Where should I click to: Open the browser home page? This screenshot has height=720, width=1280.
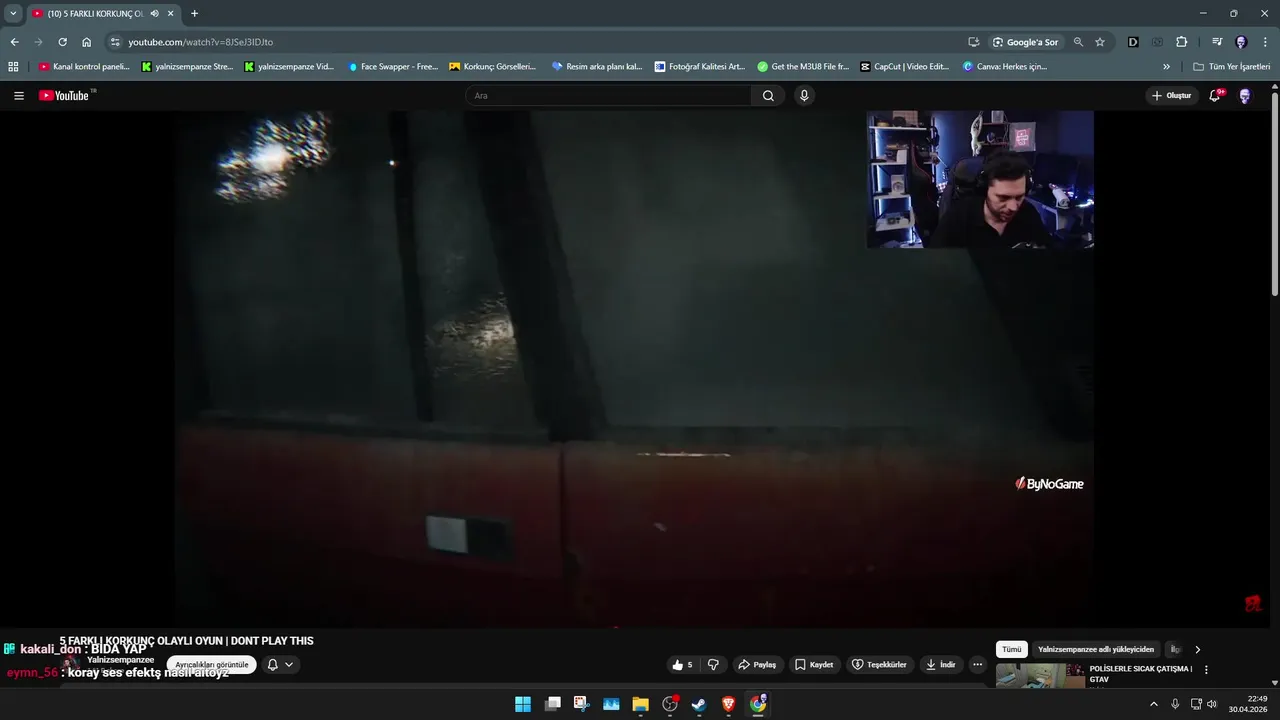(87, 42)
